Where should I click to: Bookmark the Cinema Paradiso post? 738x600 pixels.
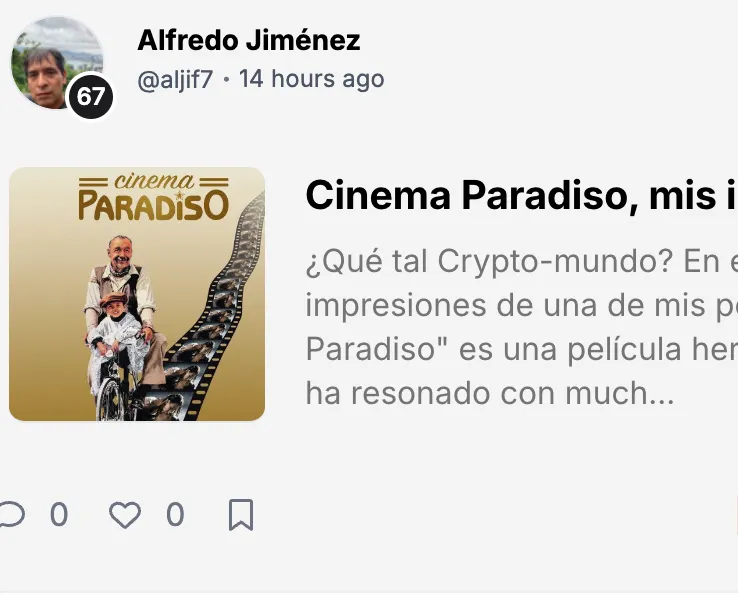pos(241,515)
